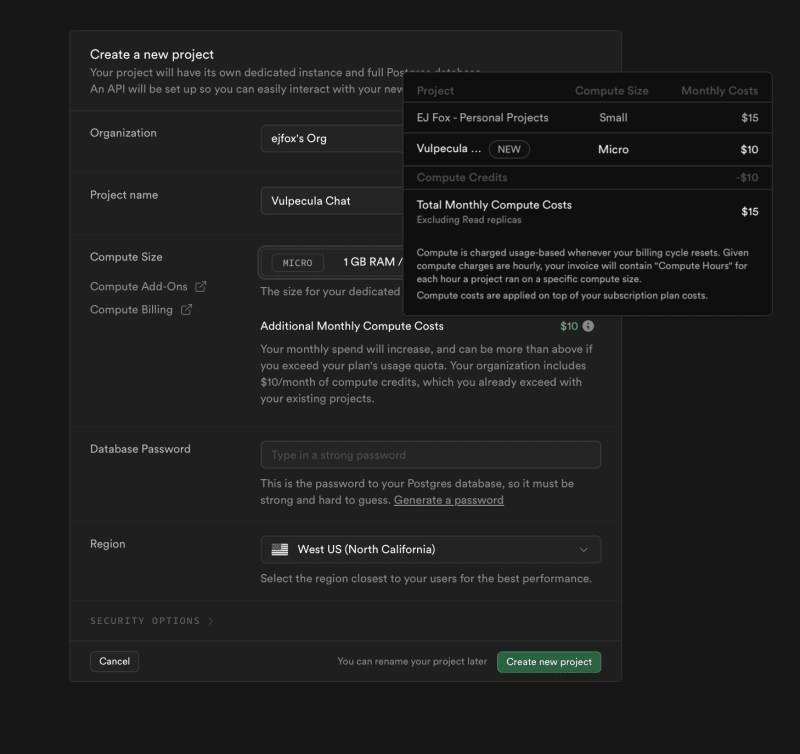The width and height of the screenshot is (800, 754).
Task: Click the Micro cell in the Vulpecula row
Action: [x=613, y=149]
